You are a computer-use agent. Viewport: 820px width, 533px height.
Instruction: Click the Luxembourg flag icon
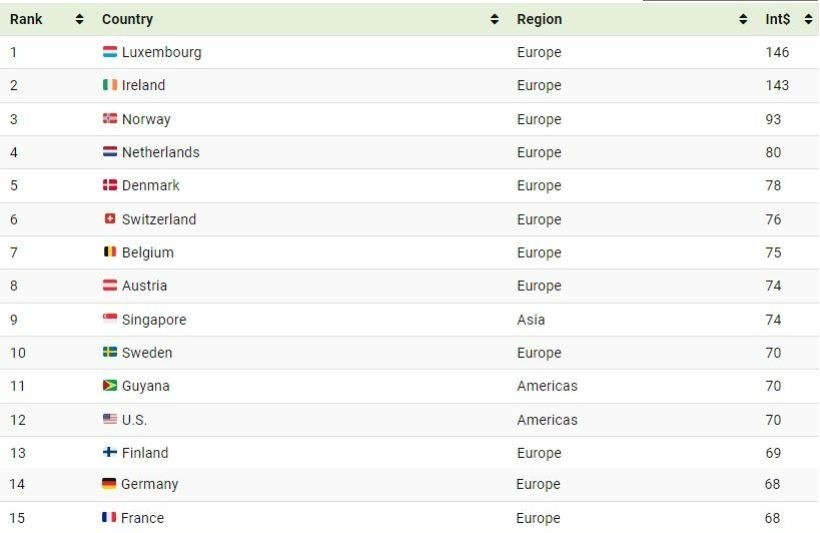coord(110,52)
